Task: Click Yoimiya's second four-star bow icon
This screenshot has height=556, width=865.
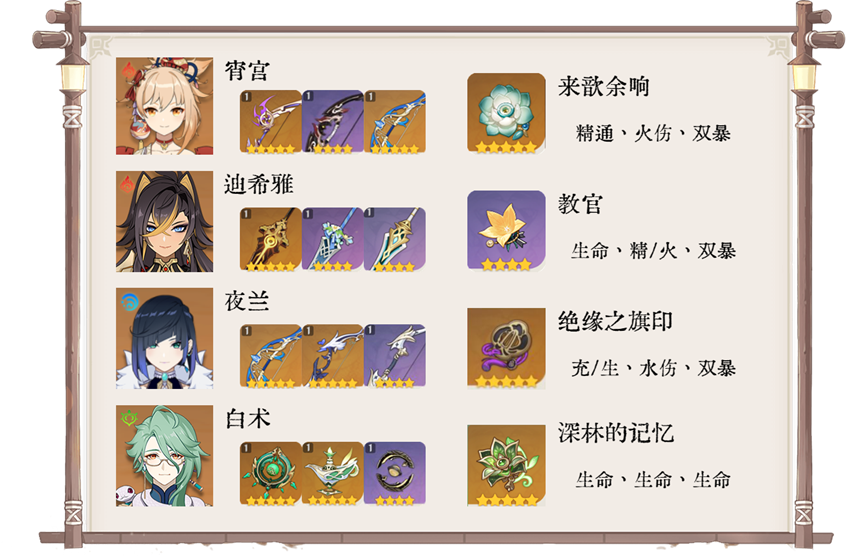Action: 333,122
